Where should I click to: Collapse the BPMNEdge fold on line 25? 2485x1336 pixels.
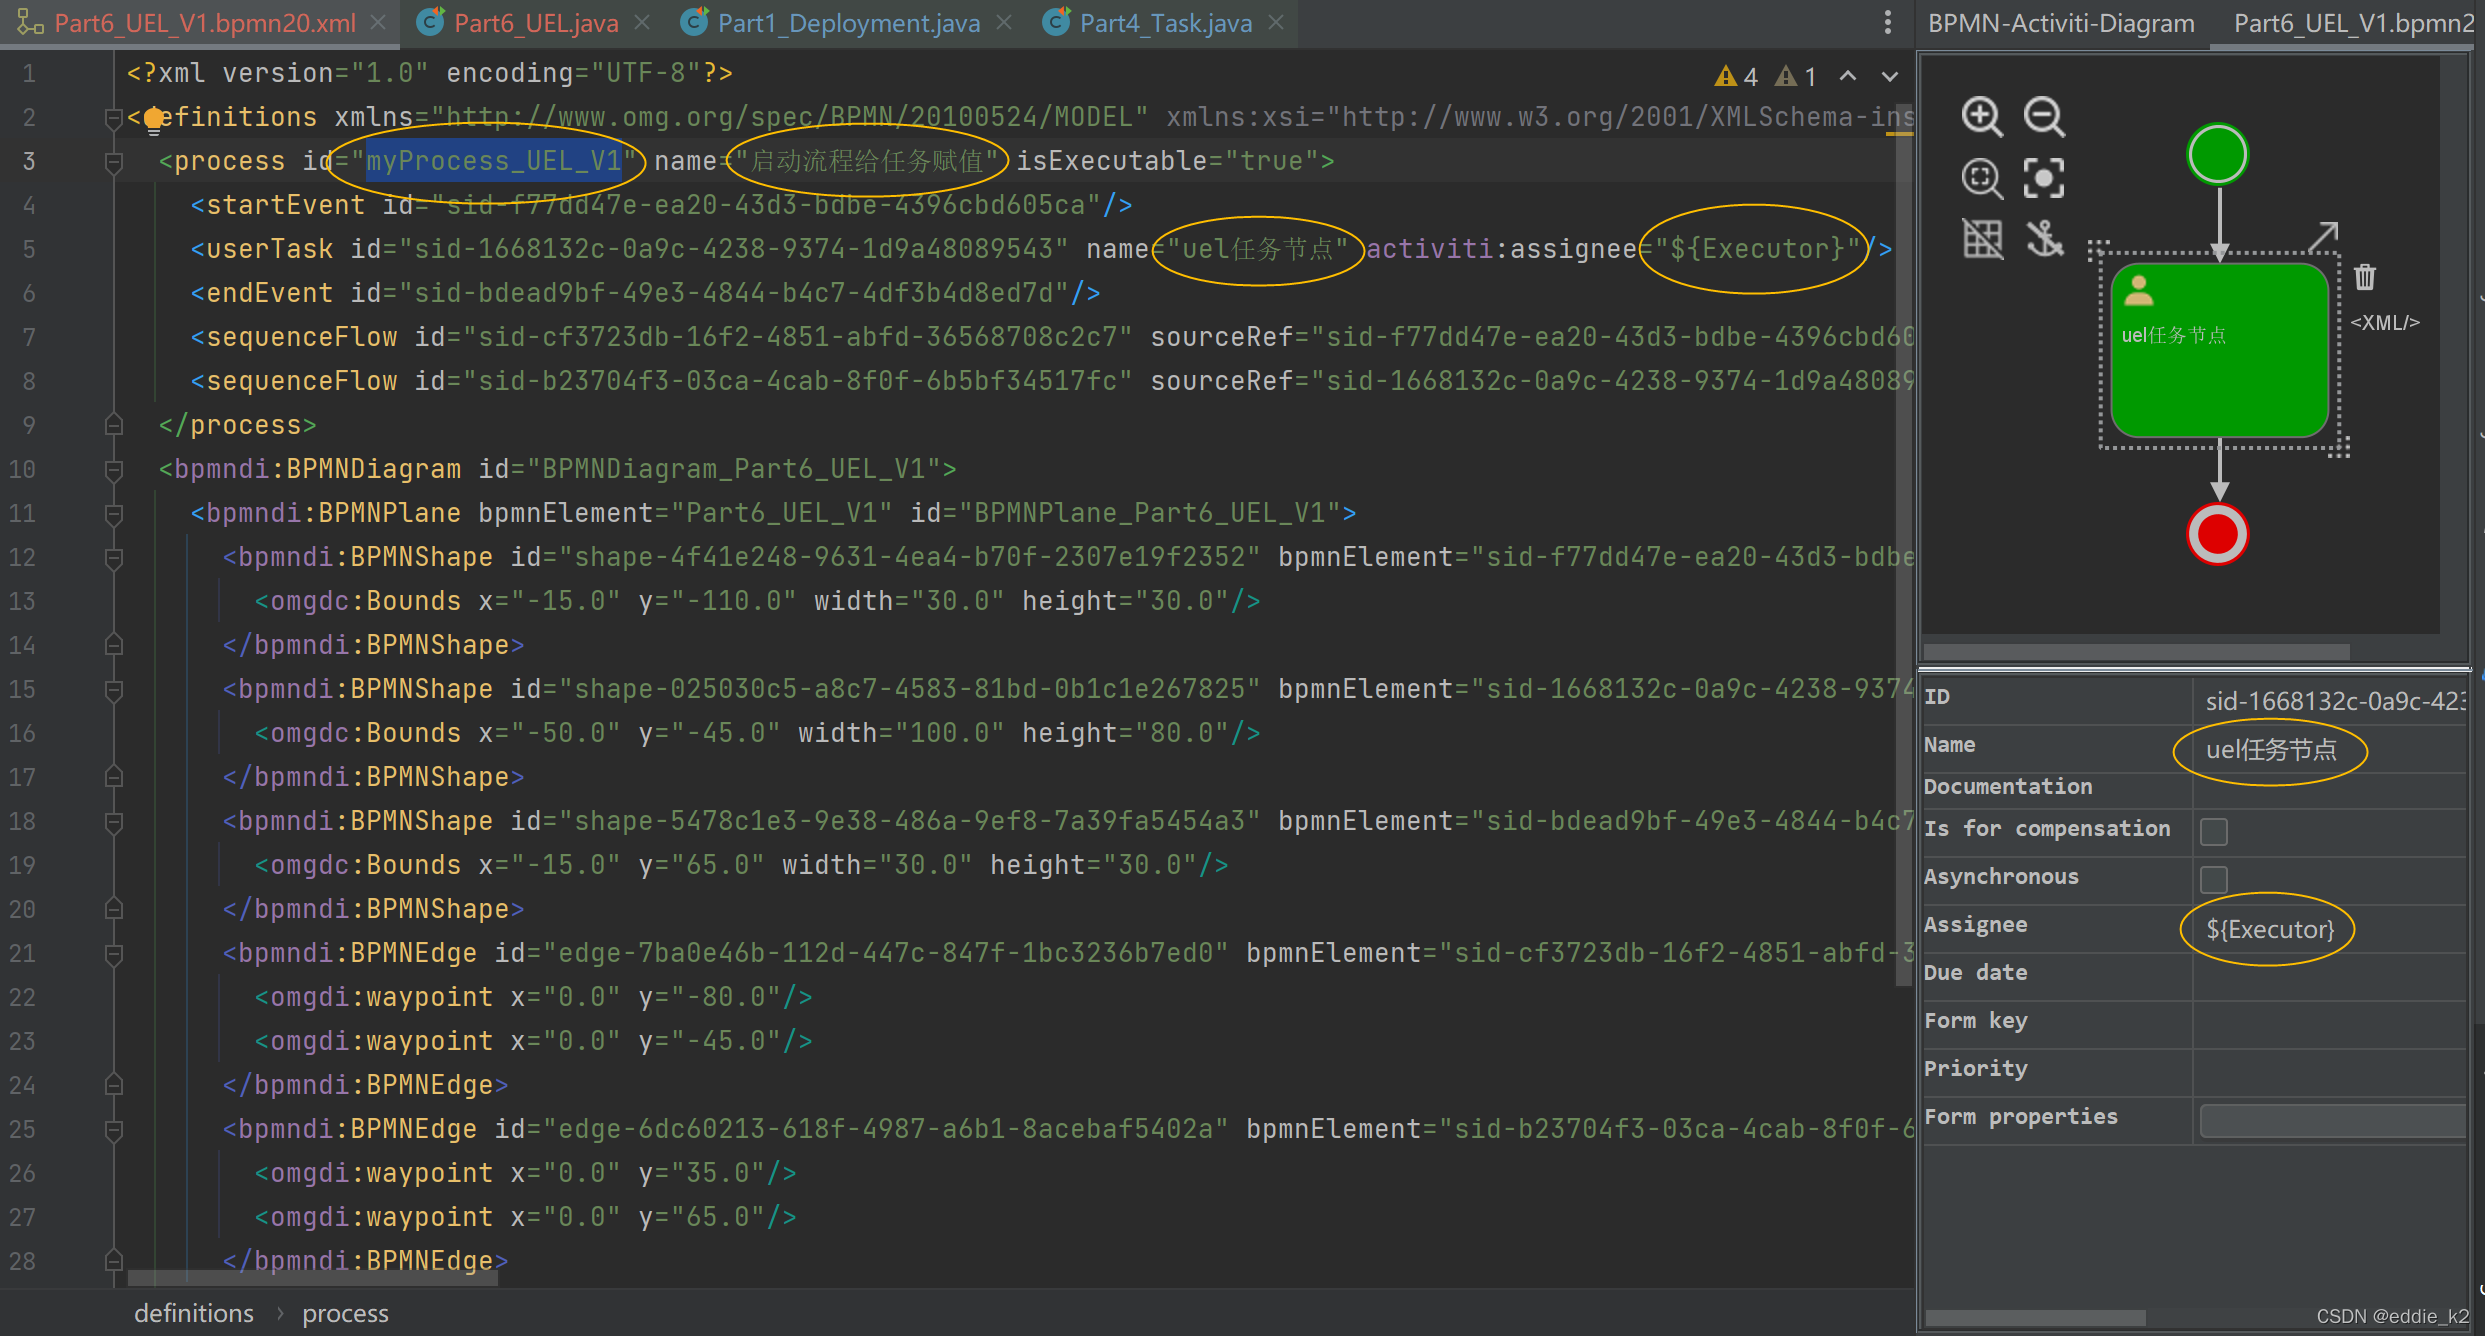click(114, 1130)
